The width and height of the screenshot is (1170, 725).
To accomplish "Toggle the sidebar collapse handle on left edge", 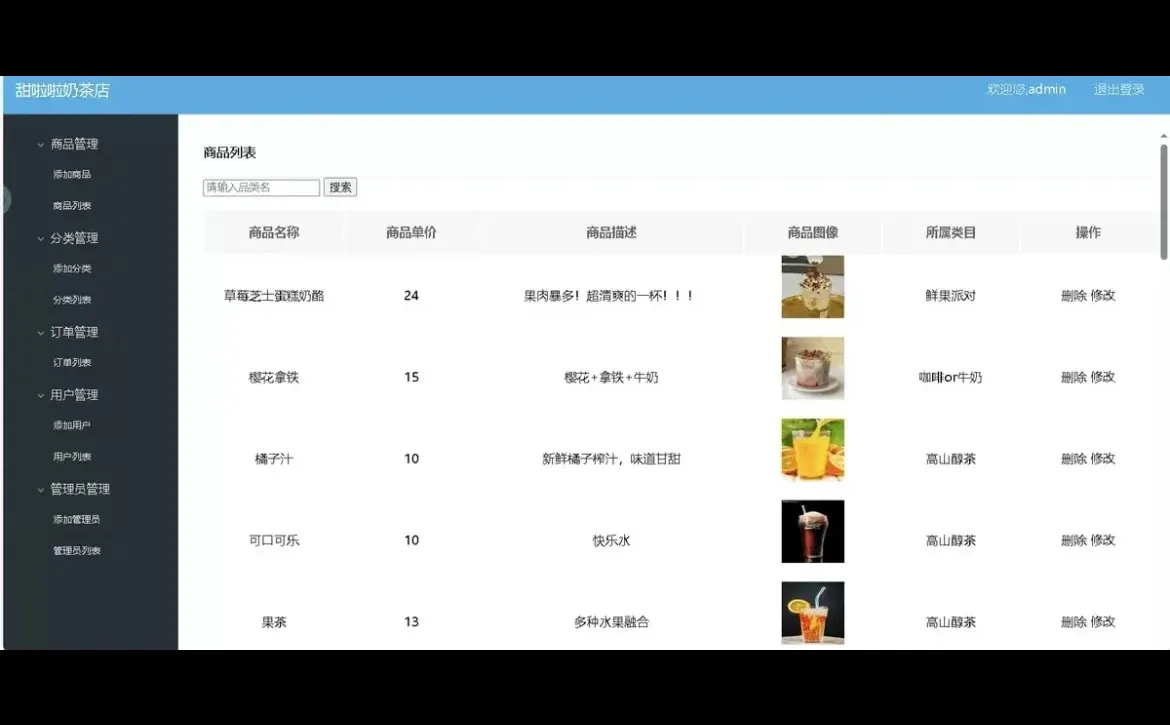I will click(x=4, y=199).
